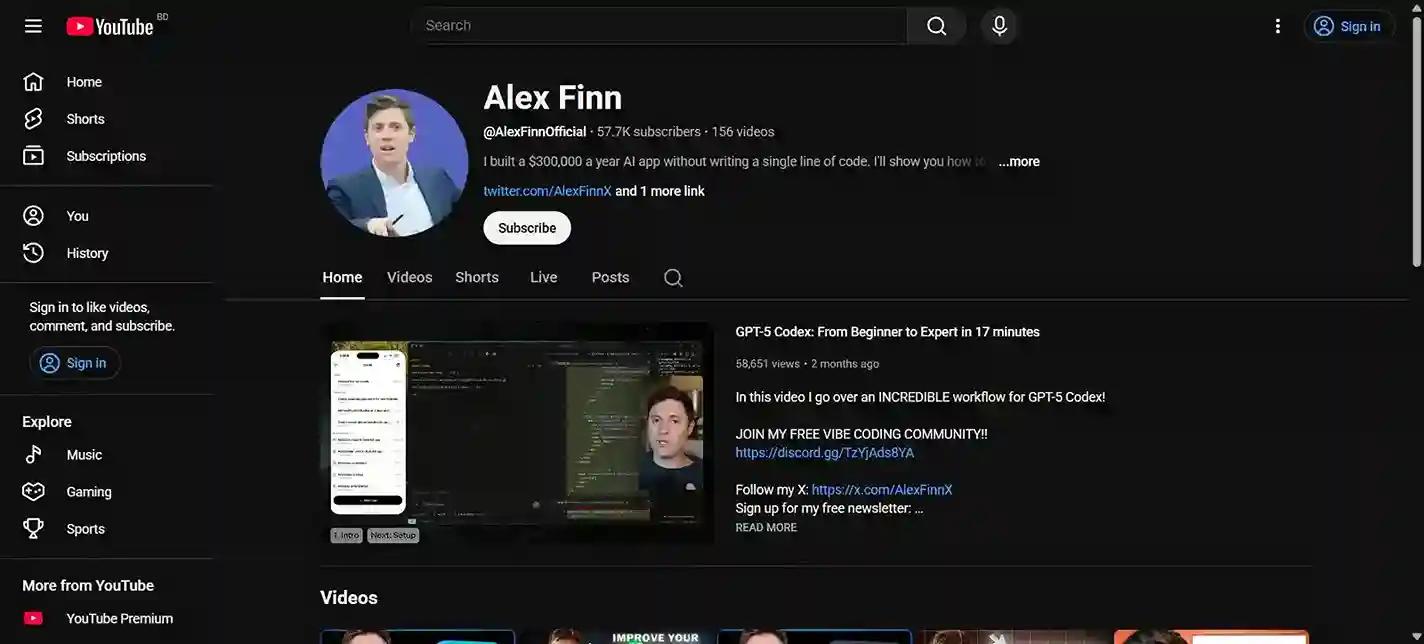Open the Discord invite link
Screen dimensions: 1424x644
pyautogui.click(x=824, y=453)
